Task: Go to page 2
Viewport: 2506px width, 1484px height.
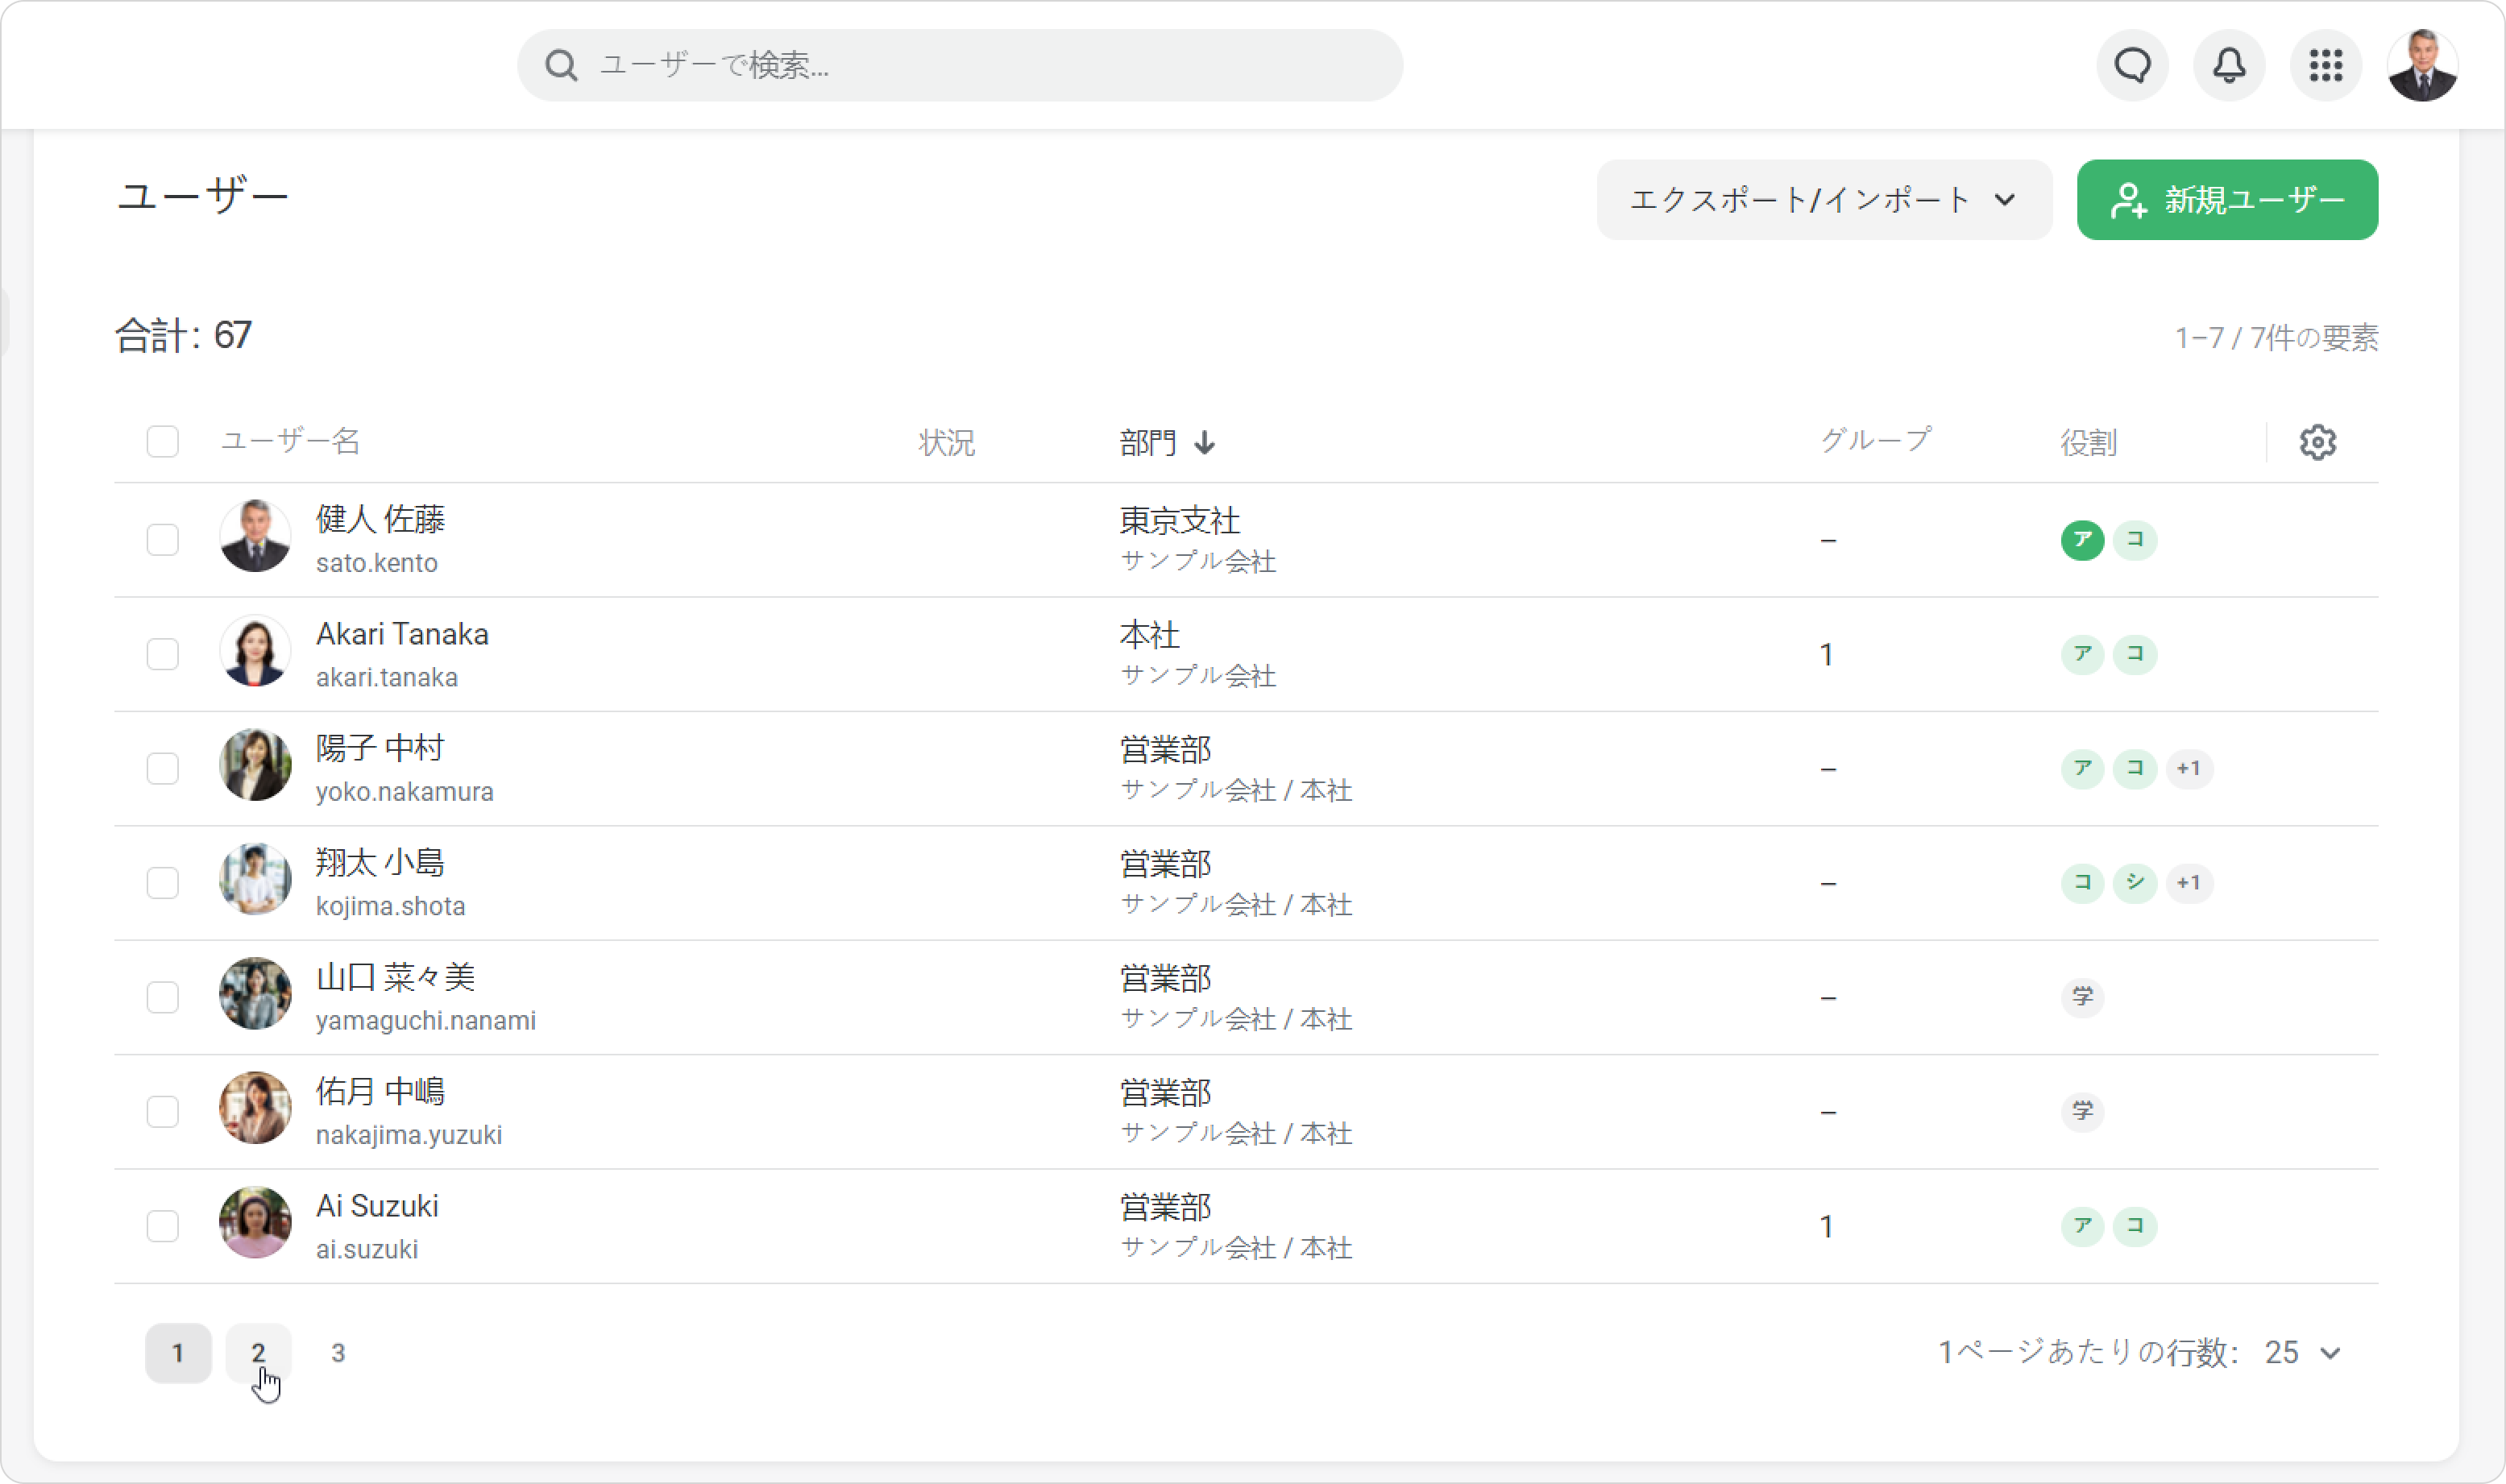Action: click(x=258, y=1353)
